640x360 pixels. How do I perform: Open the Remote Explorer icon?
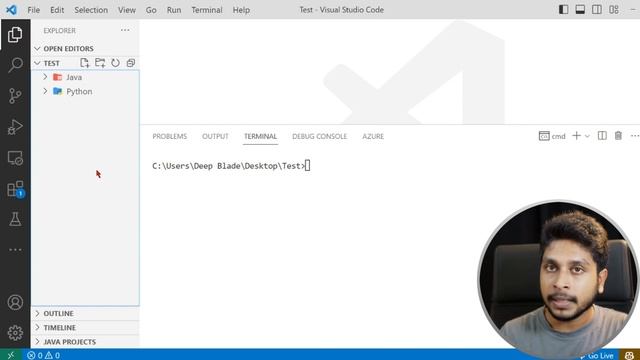coord(15,158)
